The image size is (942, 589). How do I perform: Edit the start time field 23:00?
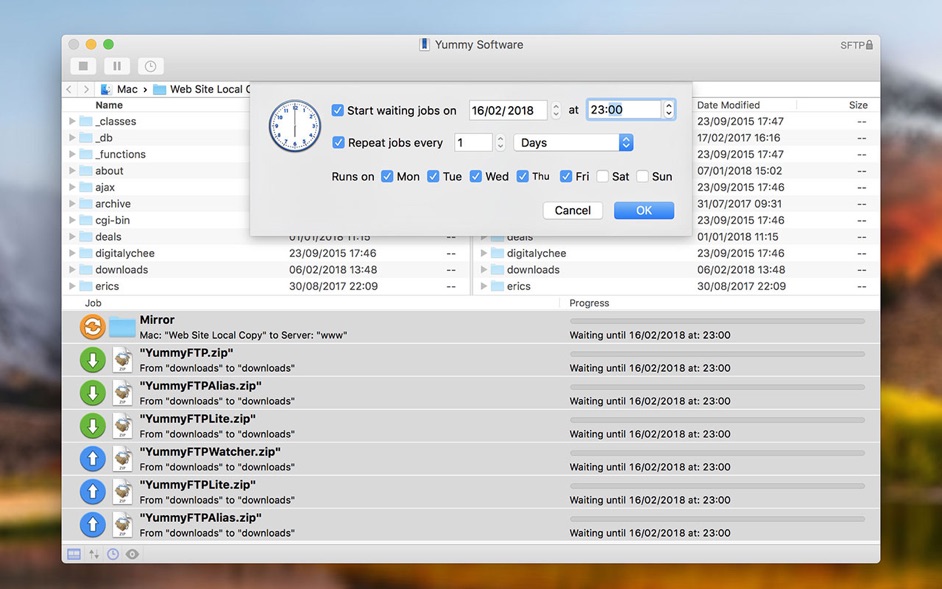pyautogui.click(x=624, y=109)
